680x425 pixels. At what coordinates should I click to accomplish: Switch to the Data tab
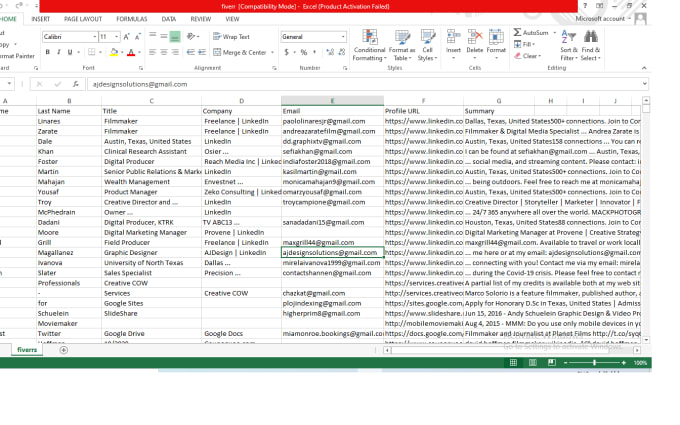[x=169, y=19]
